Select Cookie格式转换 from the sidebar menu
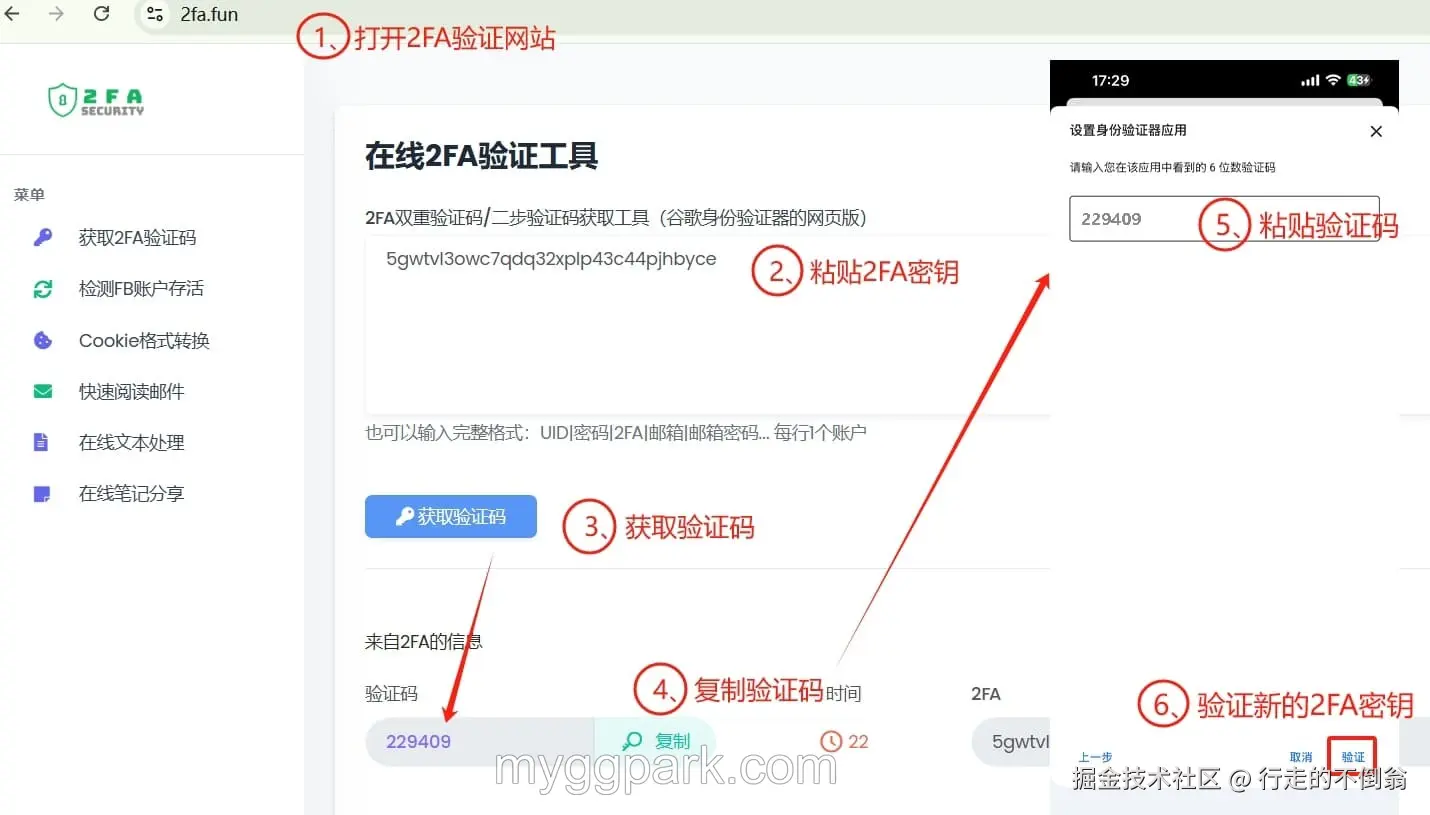The image size is (1430, 815). coord(144,340)
